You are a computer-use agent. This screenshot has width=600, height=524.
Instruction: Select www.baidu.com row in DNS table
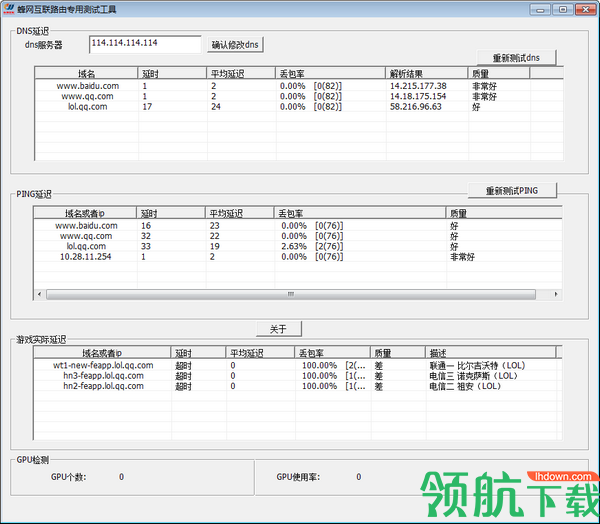coord(298,86)
